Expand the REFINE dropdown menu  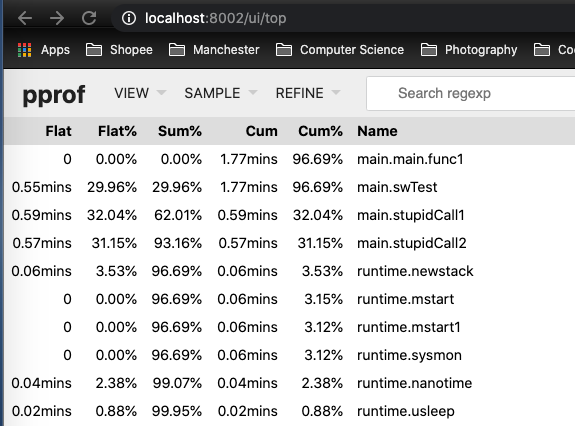click(308, 93)
